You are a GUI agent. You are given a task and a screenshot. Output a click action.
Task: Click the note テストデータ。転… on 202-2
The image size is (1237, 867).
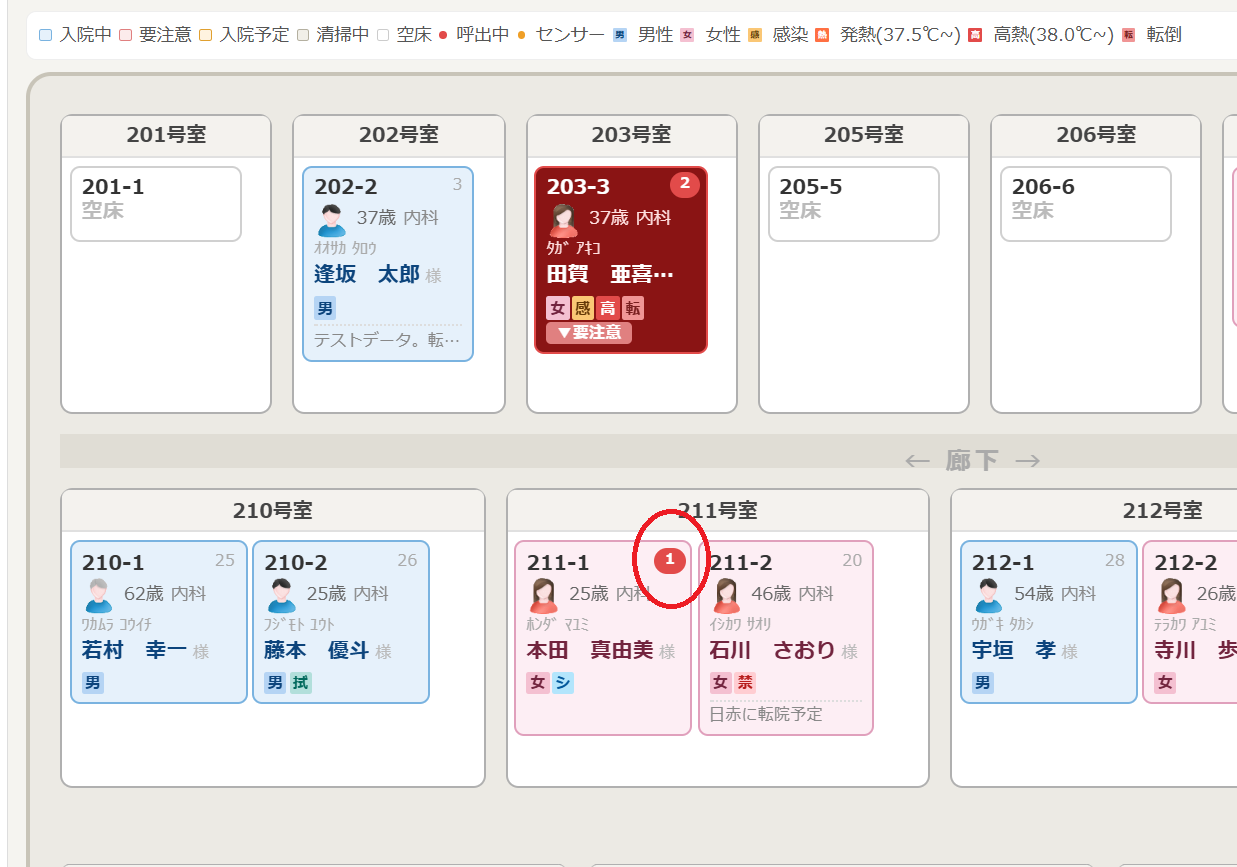[x=387, y=340]
